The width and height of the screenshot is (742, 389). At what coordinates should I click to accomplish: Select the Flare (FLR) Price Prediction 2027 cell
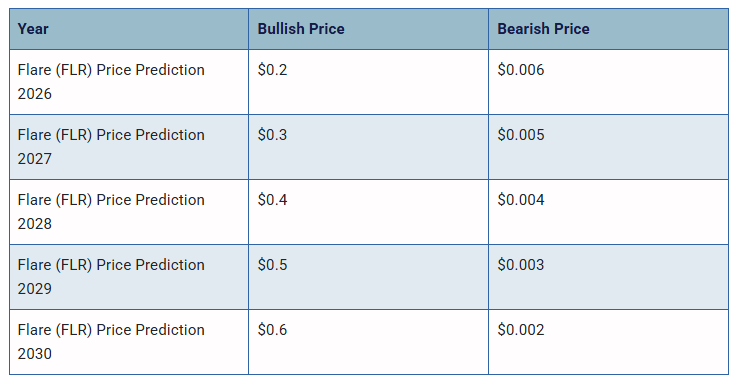click(129, 147)
